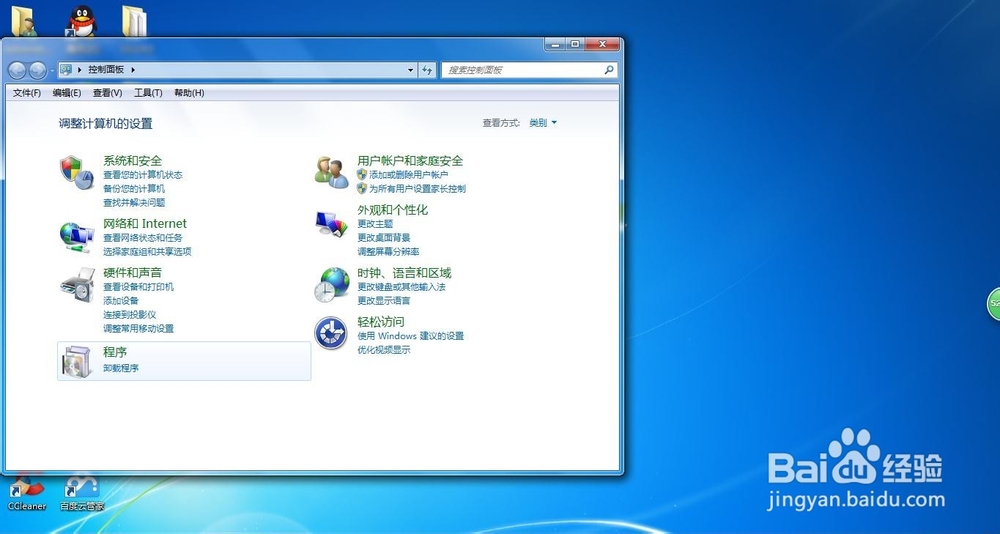Click 更改主题 link

point(375,224)
